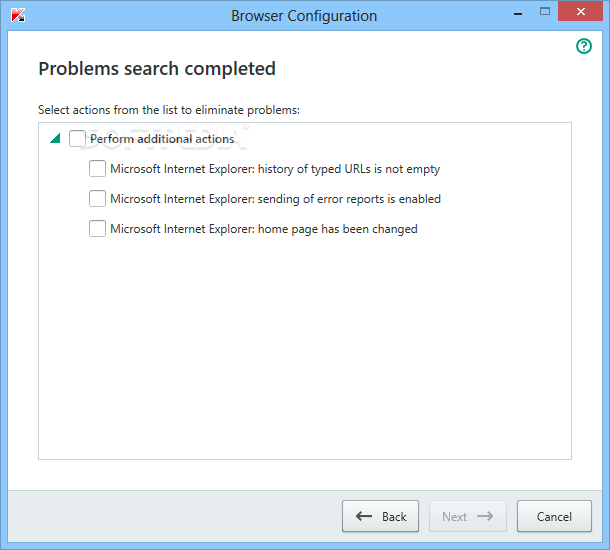Open help via the green question mark icon
This screenshot has width=610, height=550.
[x=584, y=46]
